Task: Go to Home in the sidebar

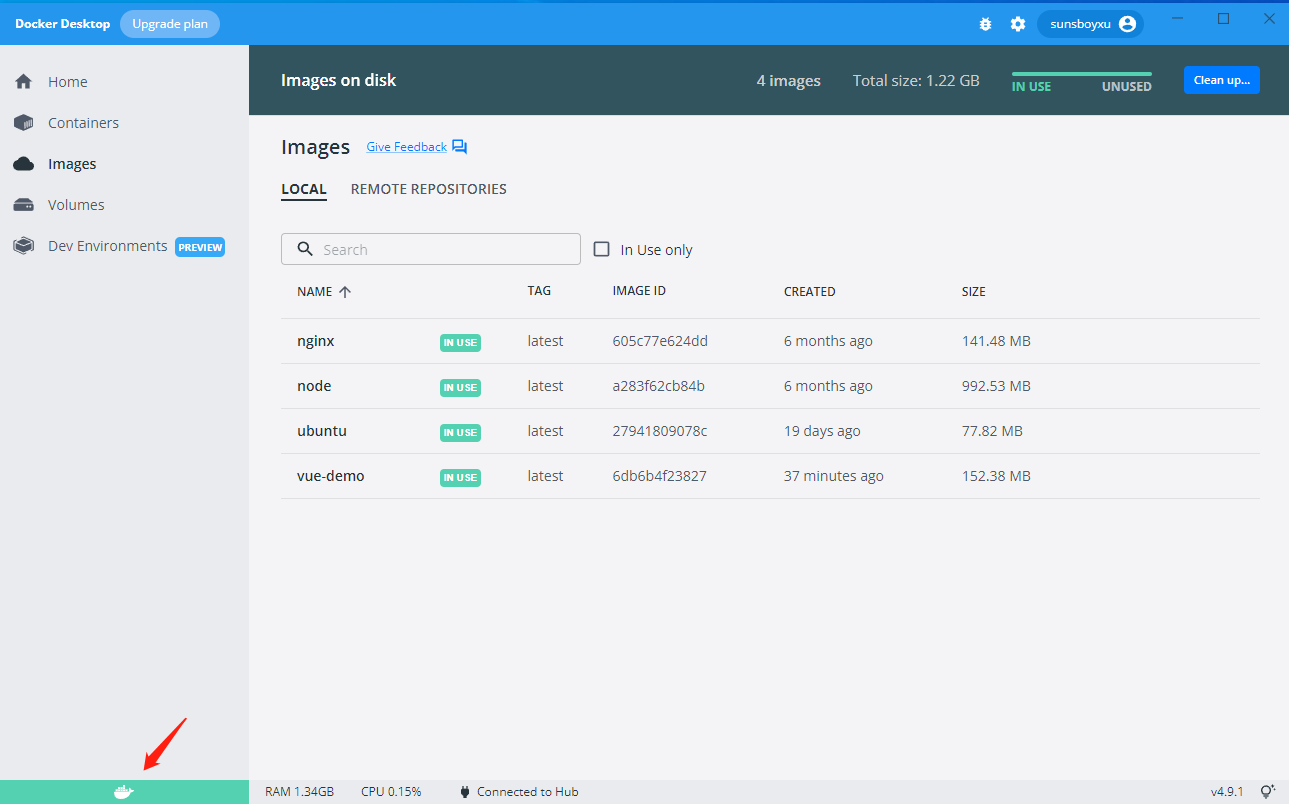Action: pyautogui.click(x=68, y=81)
